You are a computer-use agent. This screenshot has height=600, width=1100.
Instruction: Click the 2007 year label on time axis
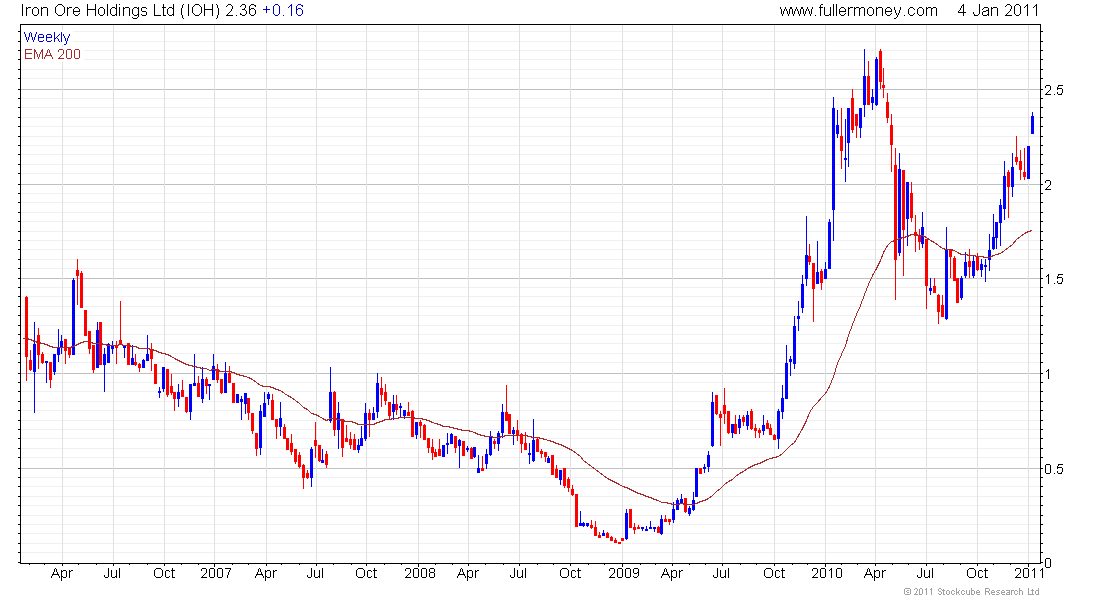215,573
